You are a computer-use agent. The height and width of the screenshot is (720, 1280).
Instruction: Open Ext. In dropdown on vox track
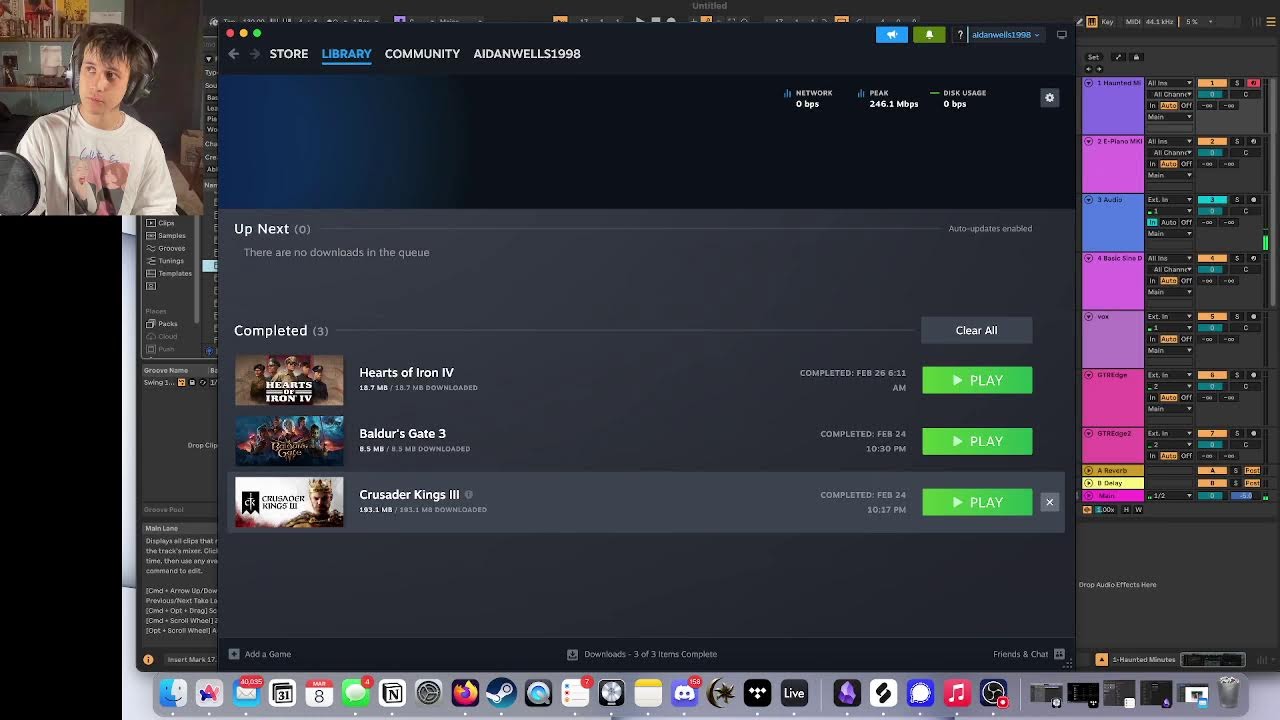1169,317
